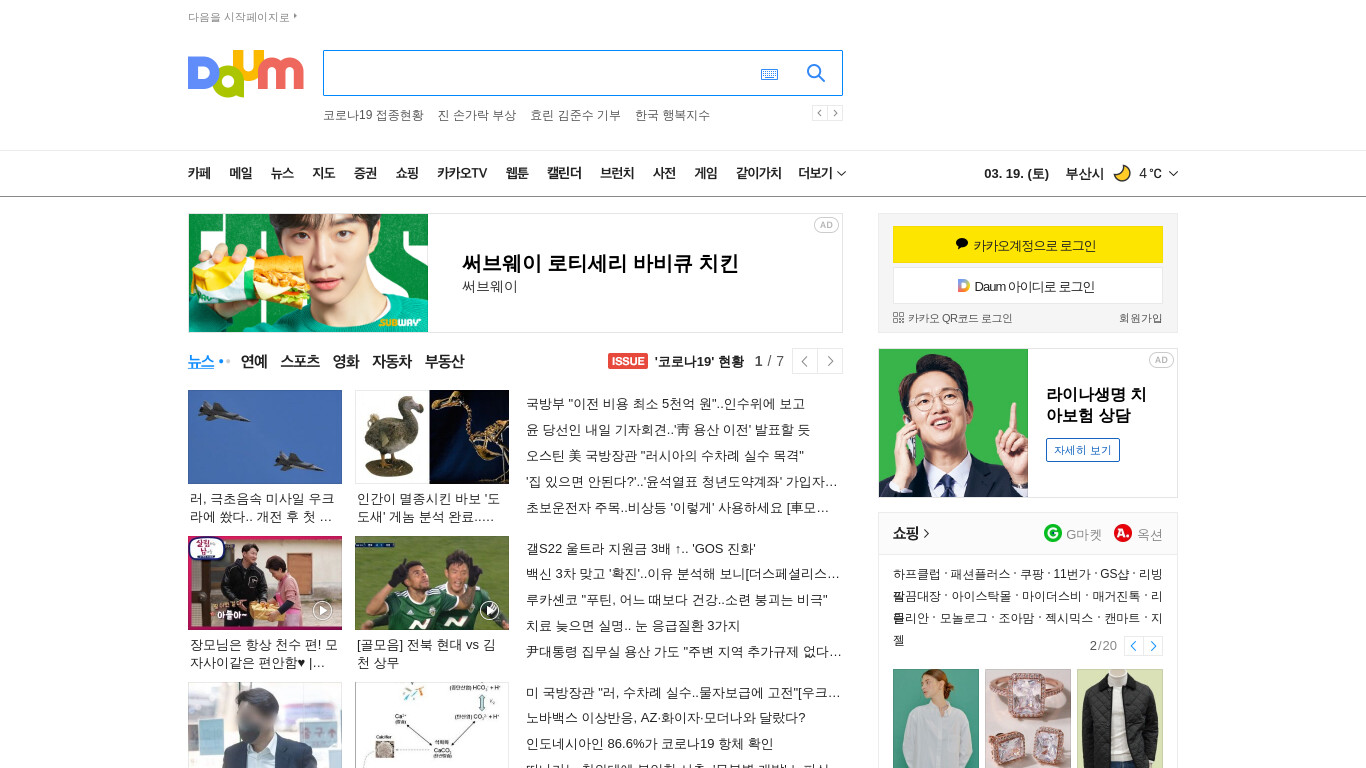Viewport: 1366px width, 768px height.
Task: Open the 뉴스 menu in top navigation
Action: pos(282,173)
